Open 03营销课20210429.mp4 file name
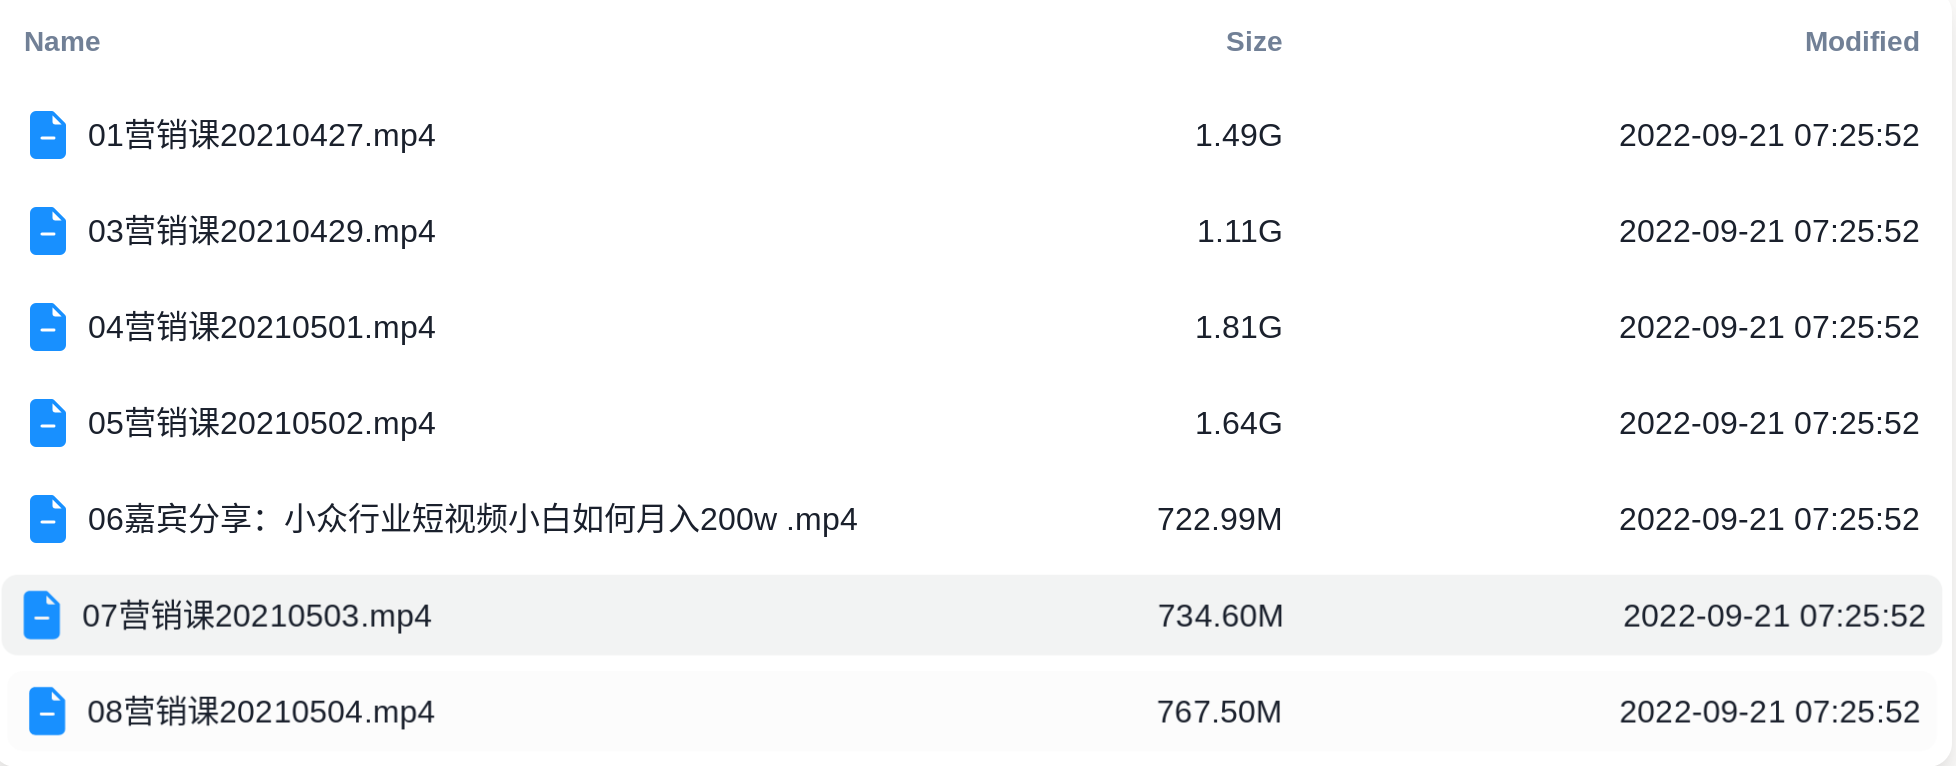The height and width of the screenshot is (766, 1956). 262,231
